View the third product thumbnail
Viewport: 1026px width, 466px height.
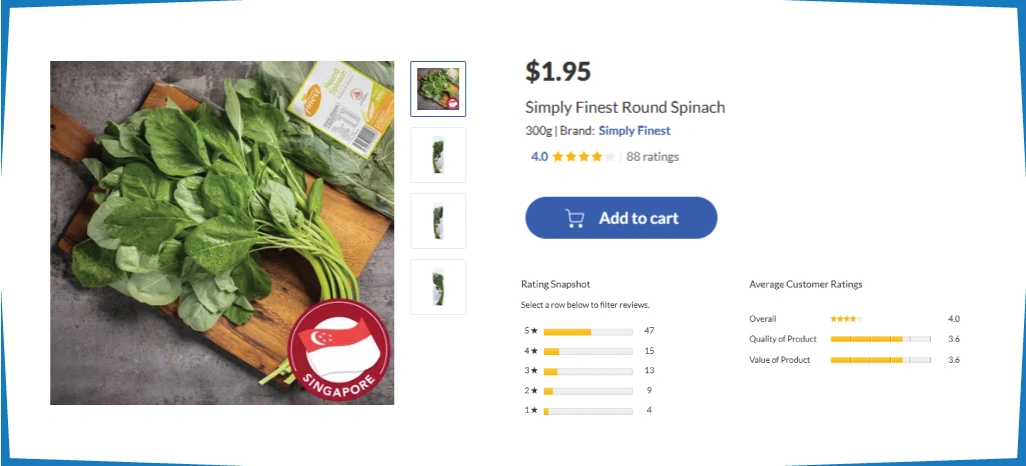tap(438, 221)
